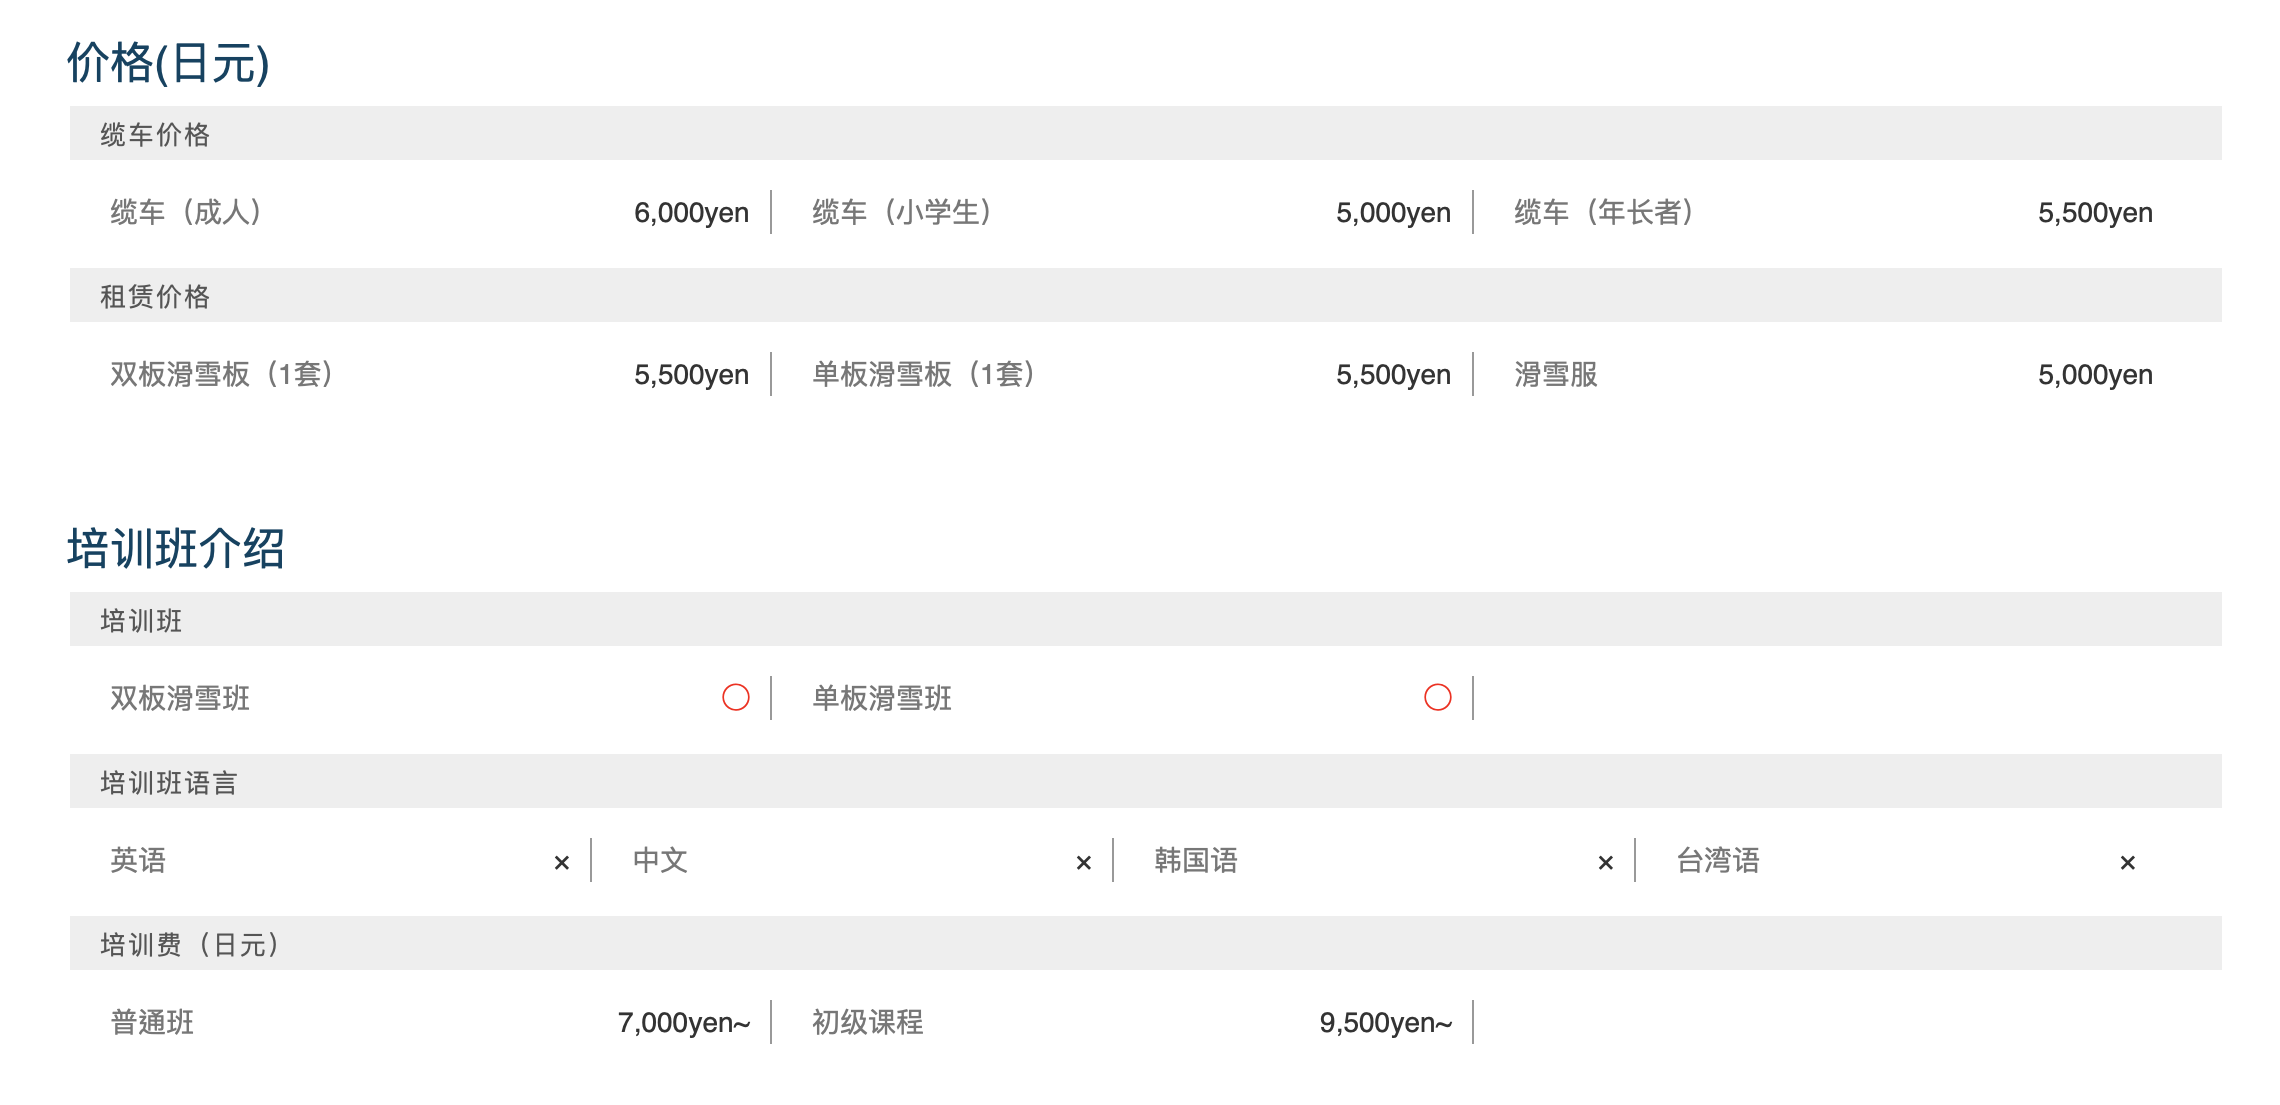Click the 双板滑雪板（1套） label
This screenshot has width=2280, height=1105.
tap(222, 374)
